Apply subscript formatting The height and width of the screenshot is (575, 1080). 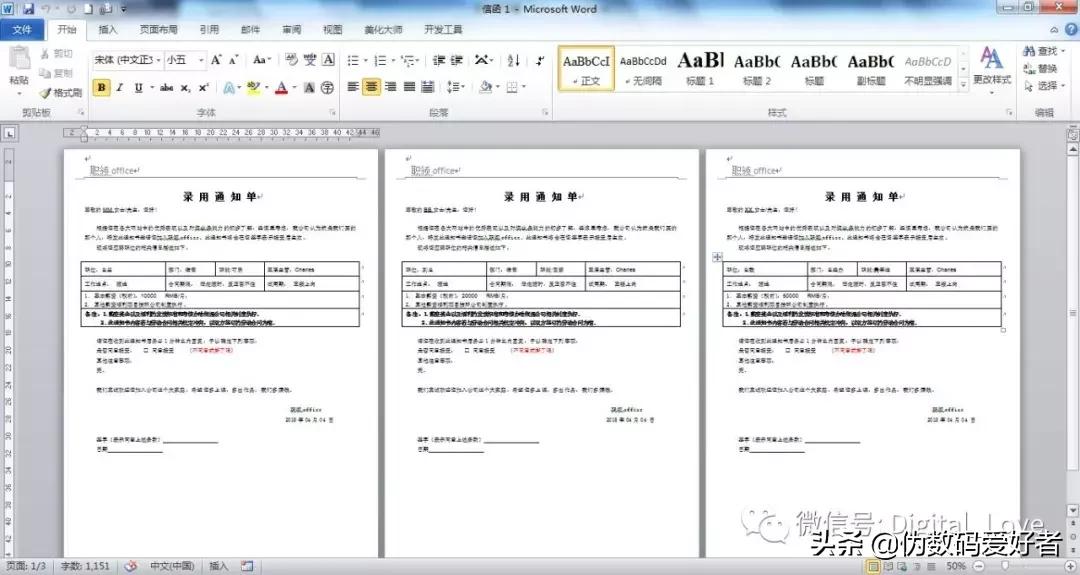(185, 87)
